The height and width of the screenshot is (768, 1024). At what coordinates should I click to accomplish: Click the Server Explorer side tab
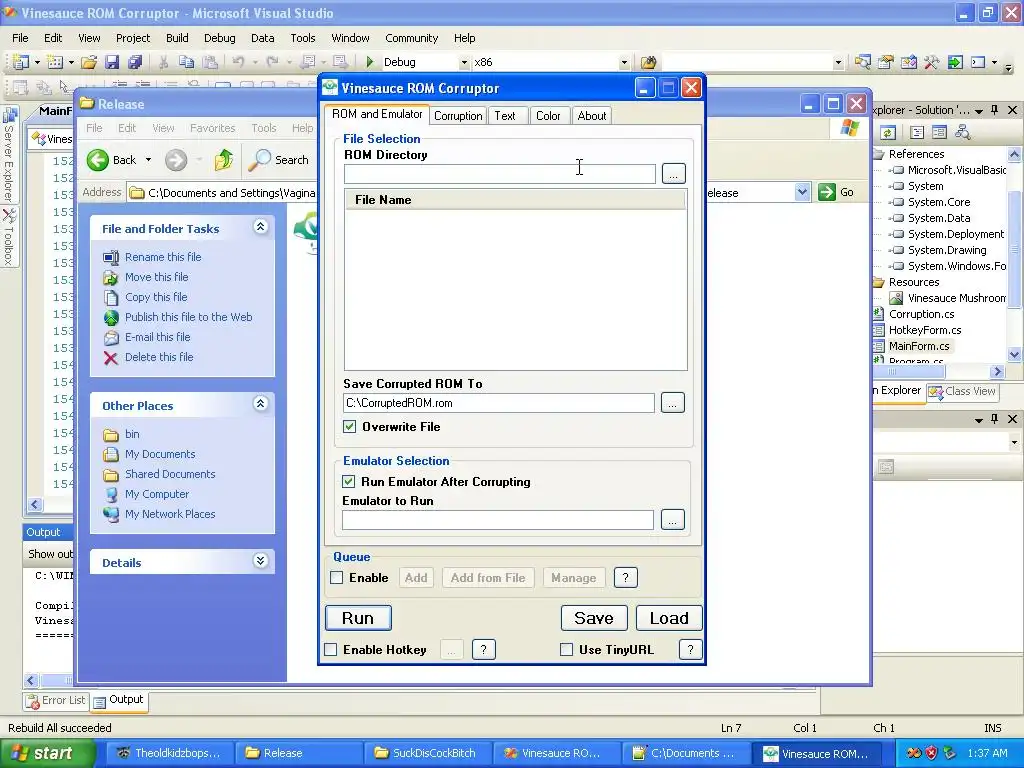9,154
